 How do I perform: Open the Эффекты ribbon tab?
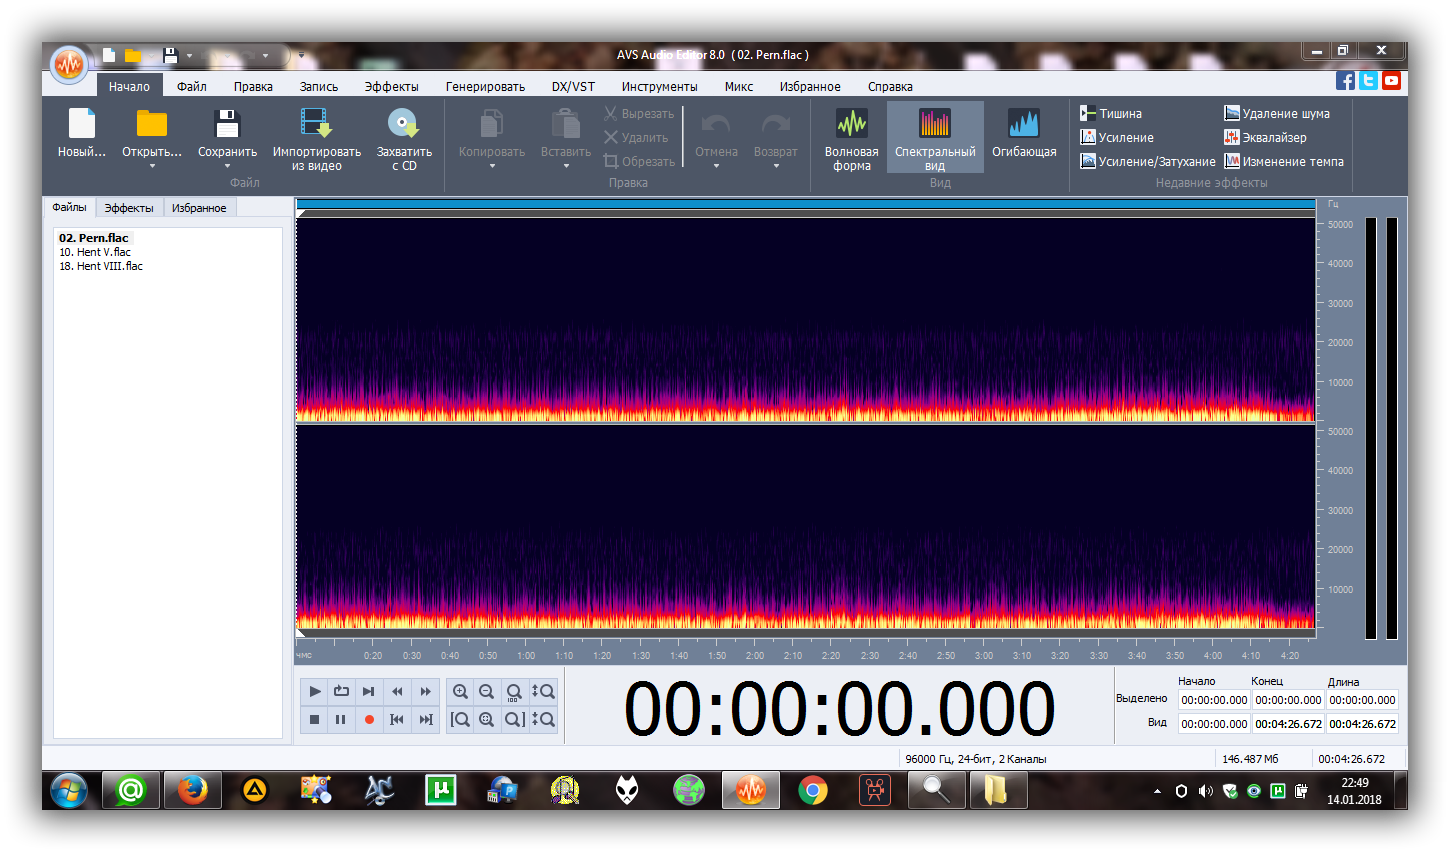tap(392, 87)
